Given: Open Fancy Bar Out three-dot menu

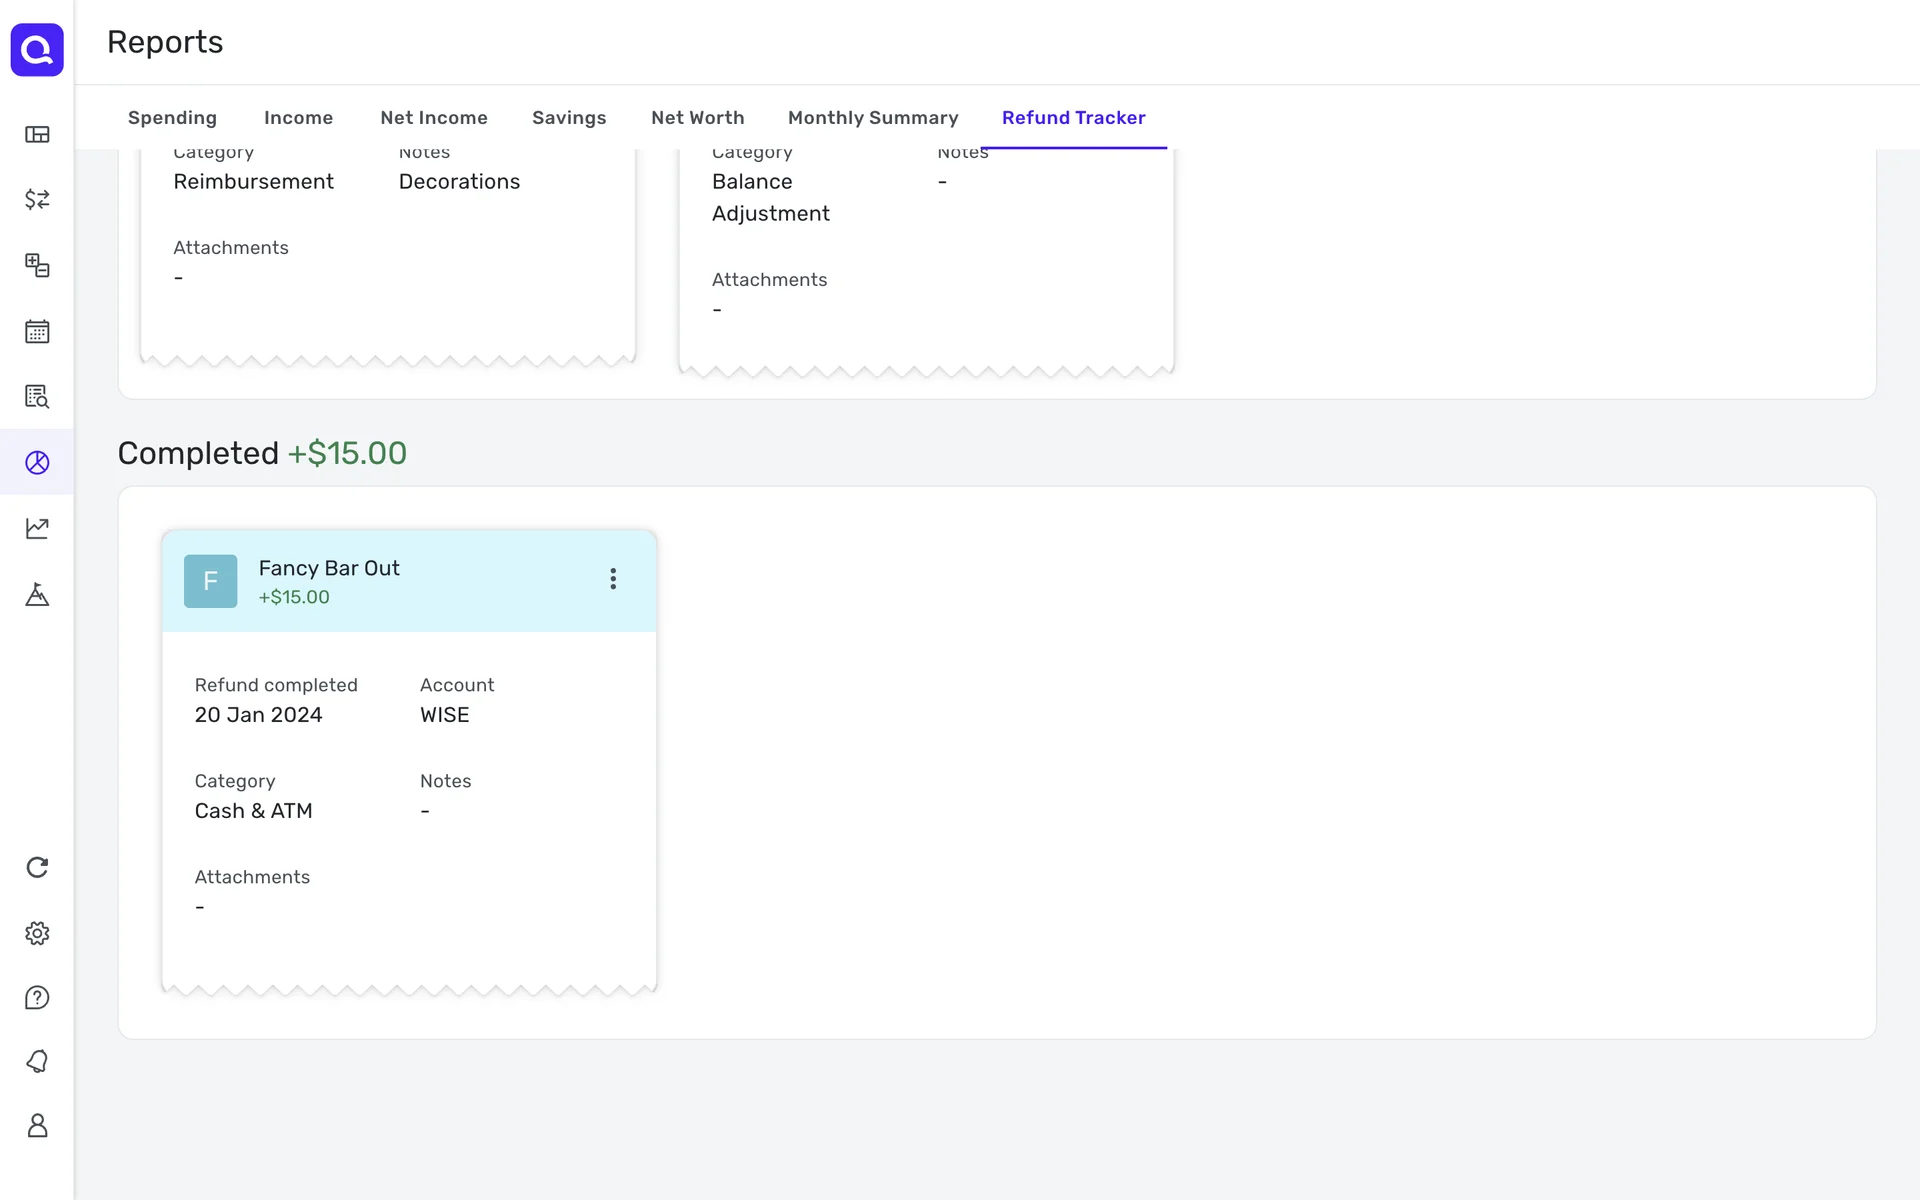Looking at the screenshot, I should point(613,579).
